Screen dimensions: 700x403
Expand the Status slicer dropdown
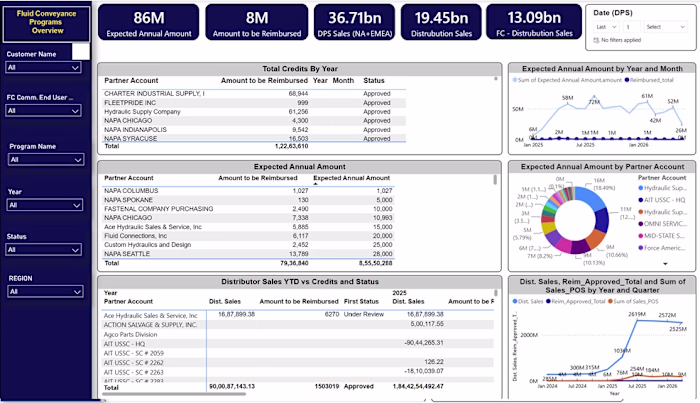pos(44,250)
